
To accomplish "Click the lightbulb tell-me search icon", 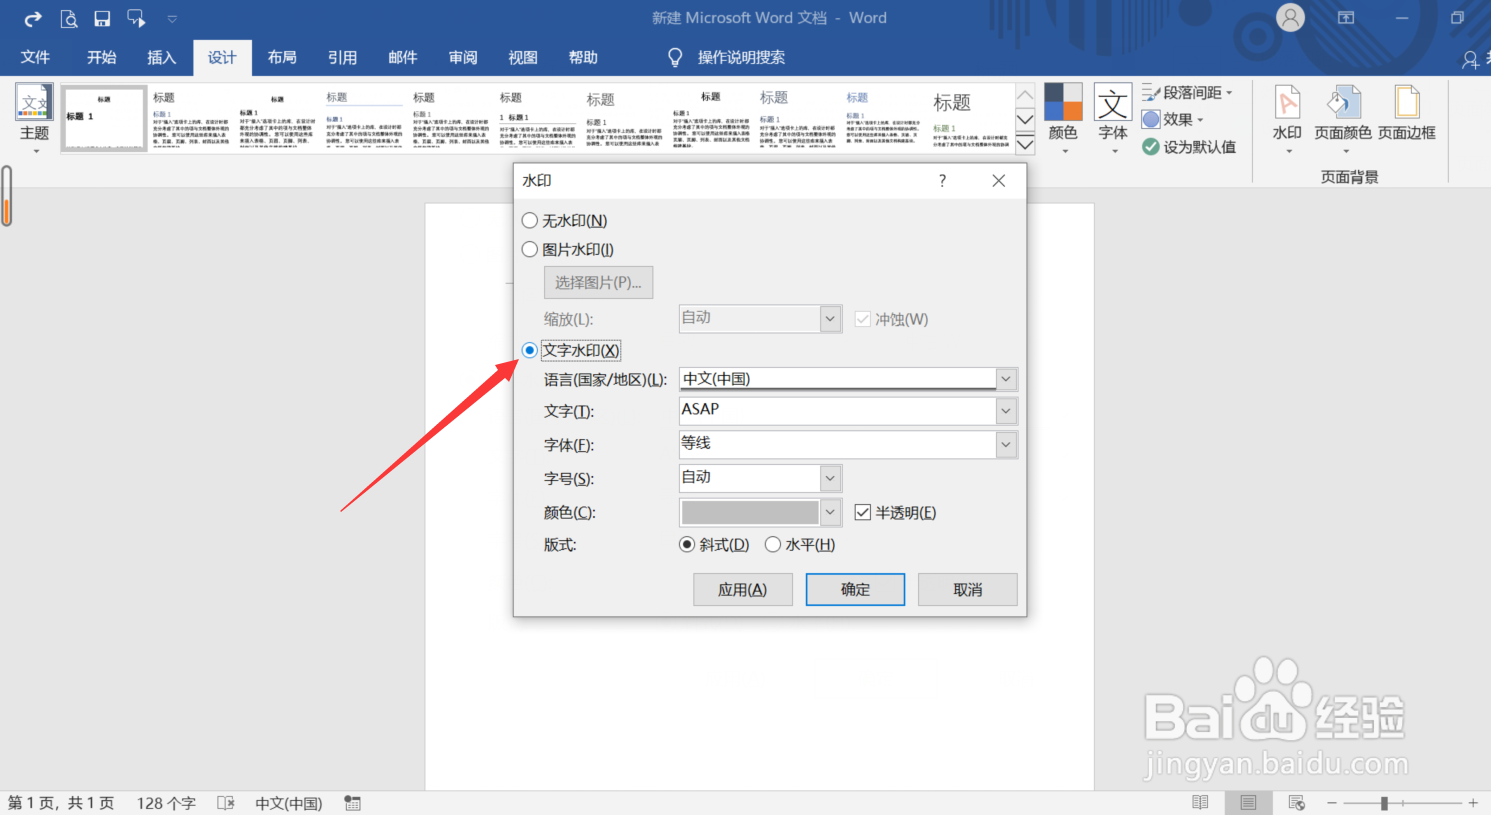I will 675,58.
